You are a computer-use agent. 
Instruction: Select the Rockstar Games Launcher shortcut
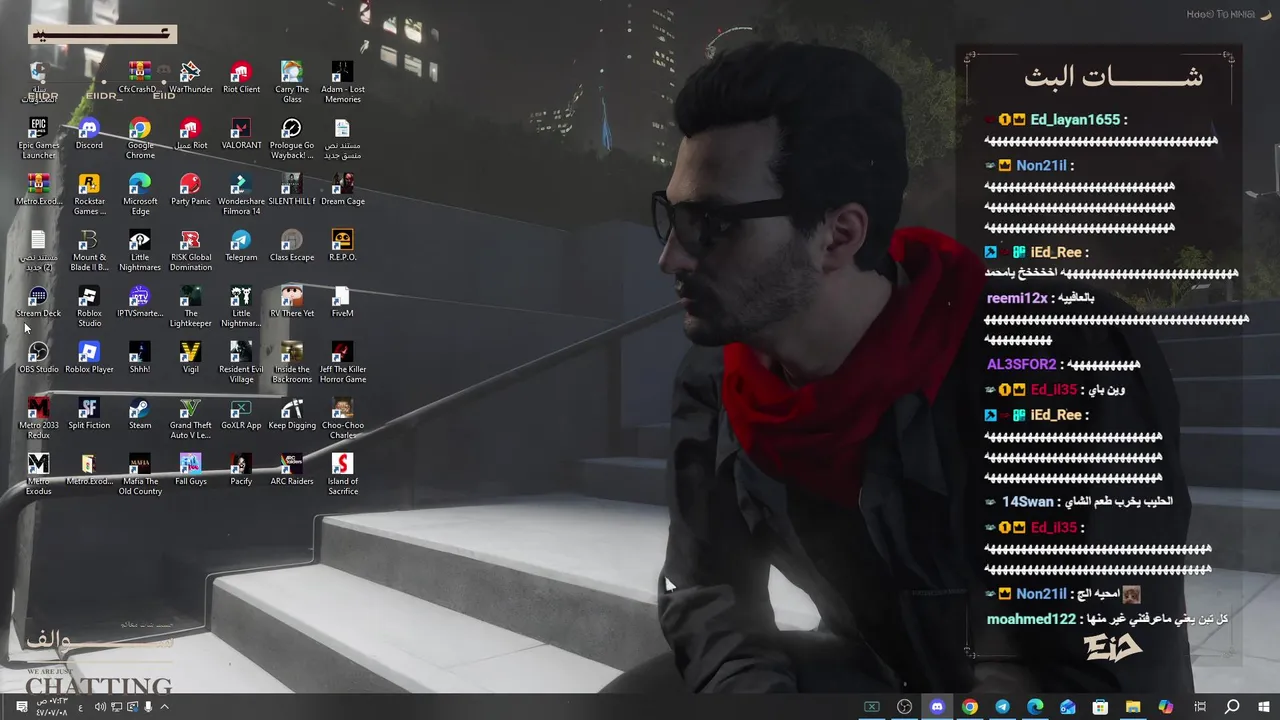[x=89, y=194]
